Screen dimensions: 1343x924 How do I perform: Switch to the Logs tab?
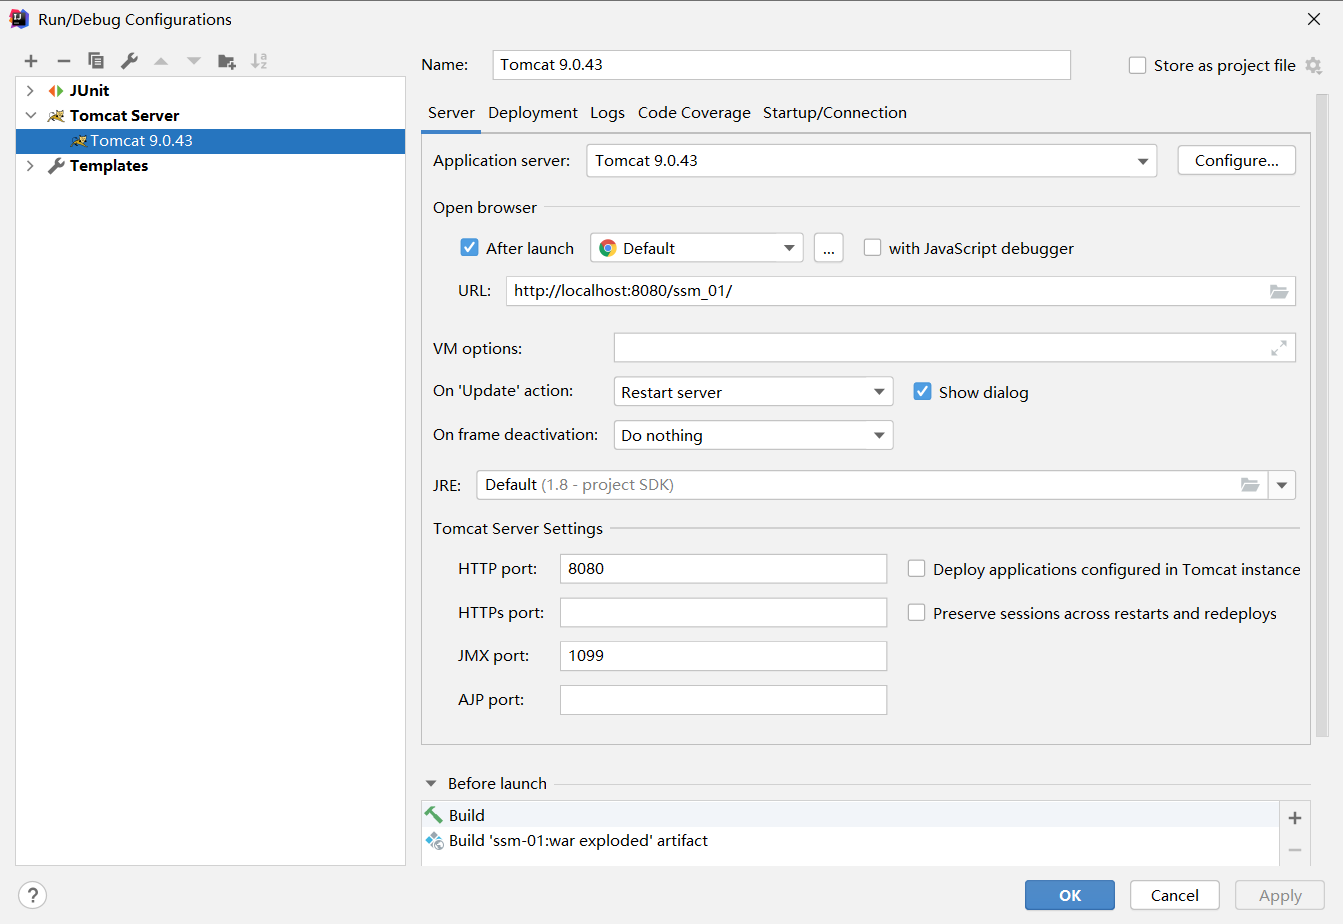click(607, 113)
